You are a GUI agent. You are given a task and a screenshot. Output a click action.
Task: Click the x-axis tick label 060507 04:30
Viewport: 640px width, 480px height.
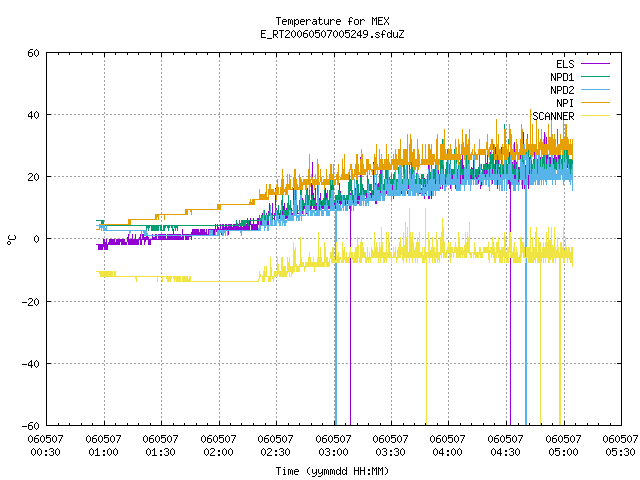(506, 446)
